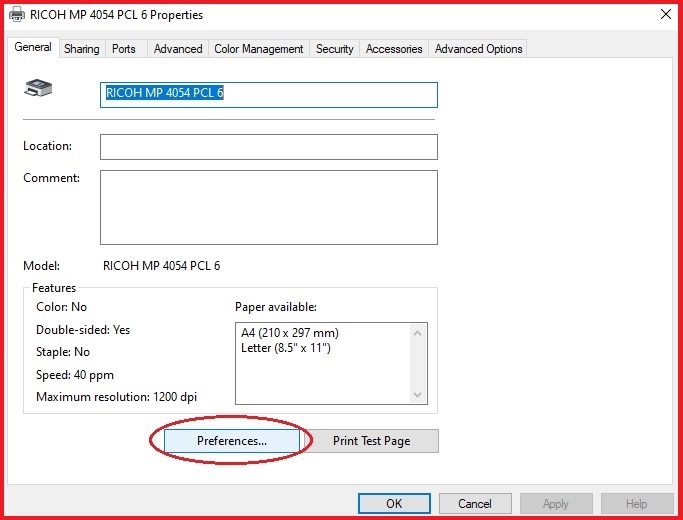The width and height of the screenshot is (683, 520).
Task: Open the Color Management tab
Action: (x=259, y=49)
